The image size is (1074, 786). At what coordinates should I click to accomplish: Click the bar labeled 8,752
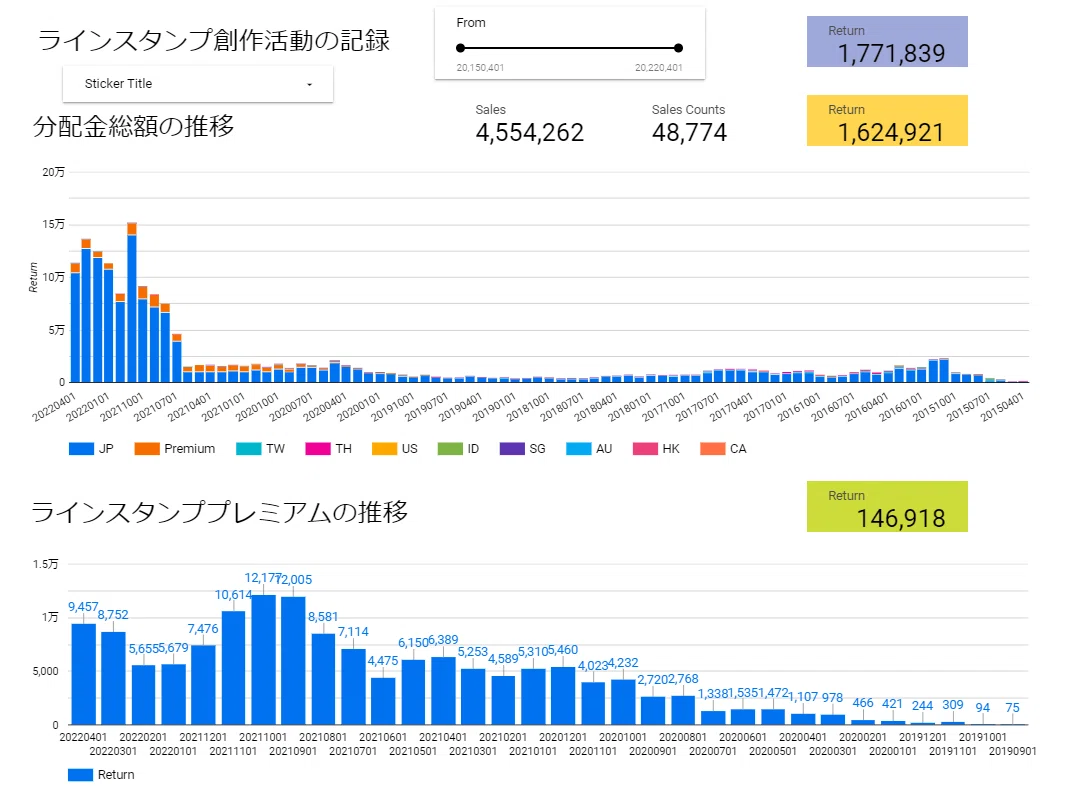114,678
